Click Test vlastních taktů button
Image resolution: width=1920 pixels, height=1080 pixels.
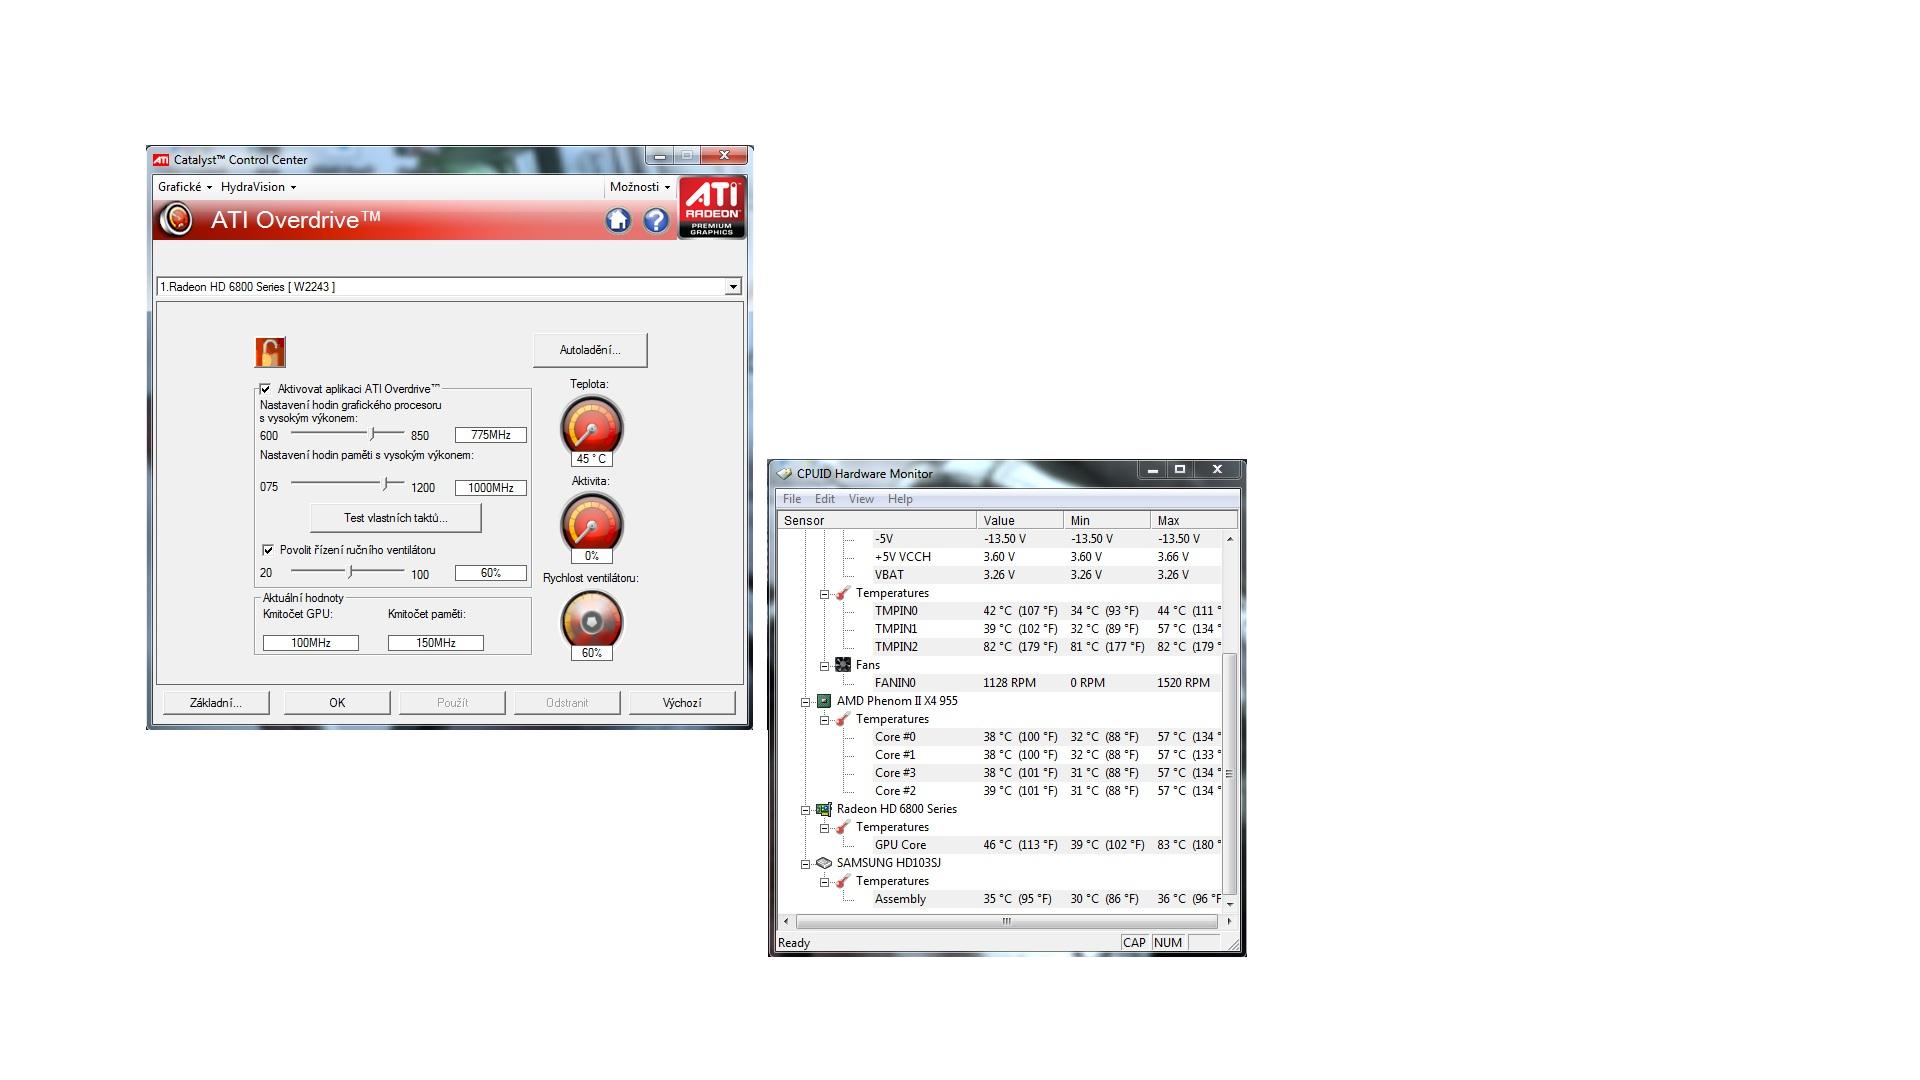(396, 518)
